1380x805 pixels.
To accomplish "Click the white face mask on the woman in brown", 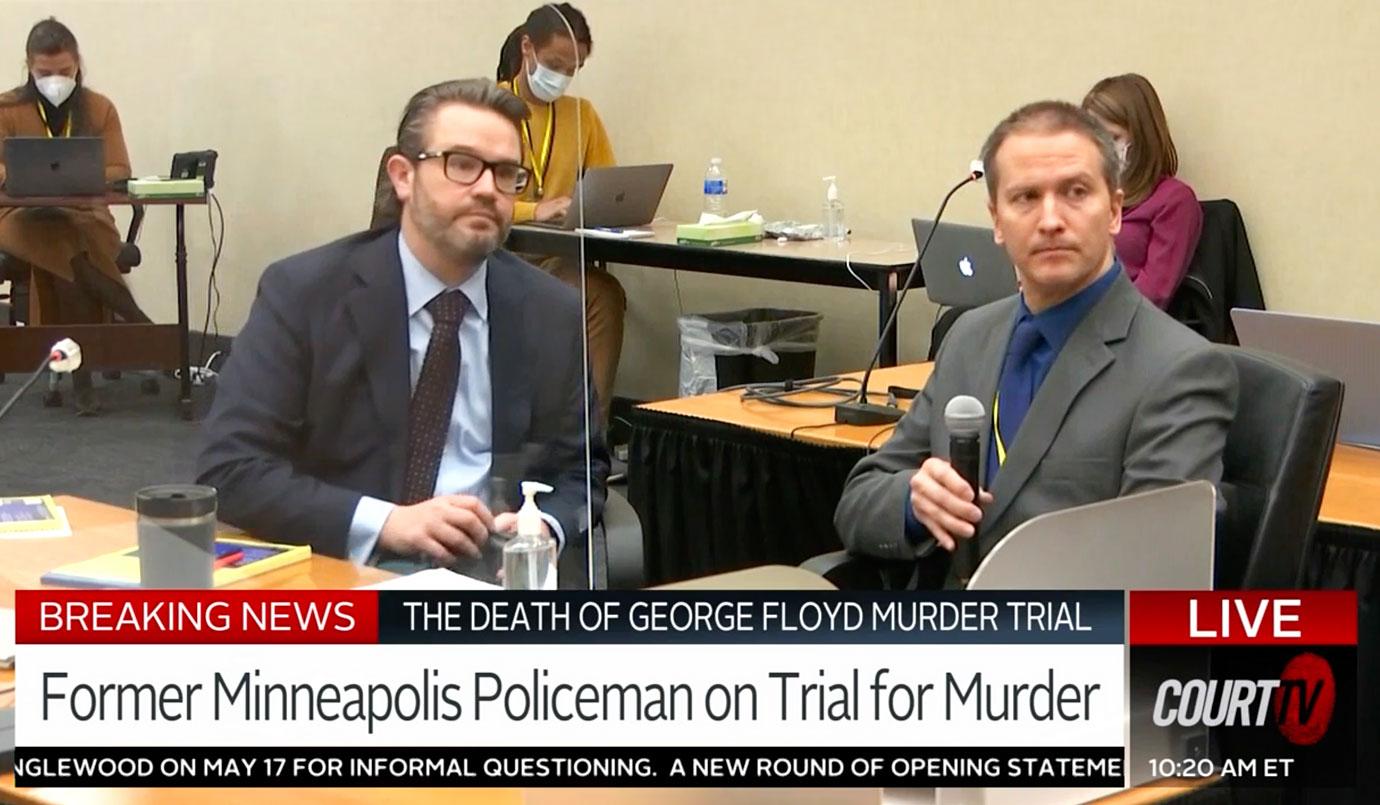I will point(56,89).
